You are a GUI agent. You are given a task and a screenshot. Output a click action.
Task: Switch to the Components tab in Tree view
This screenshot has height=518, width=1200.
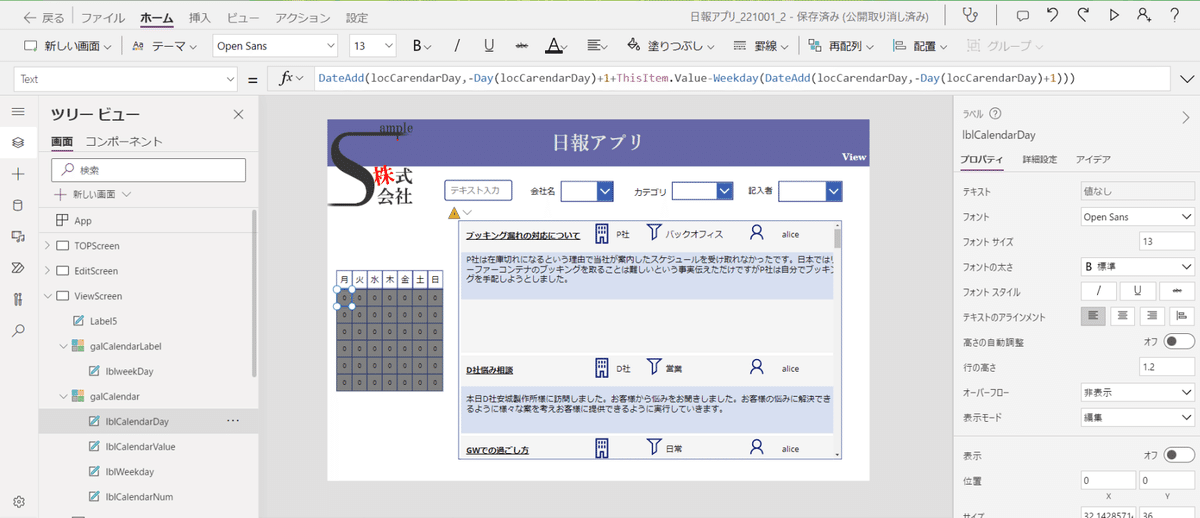(124, 142)
